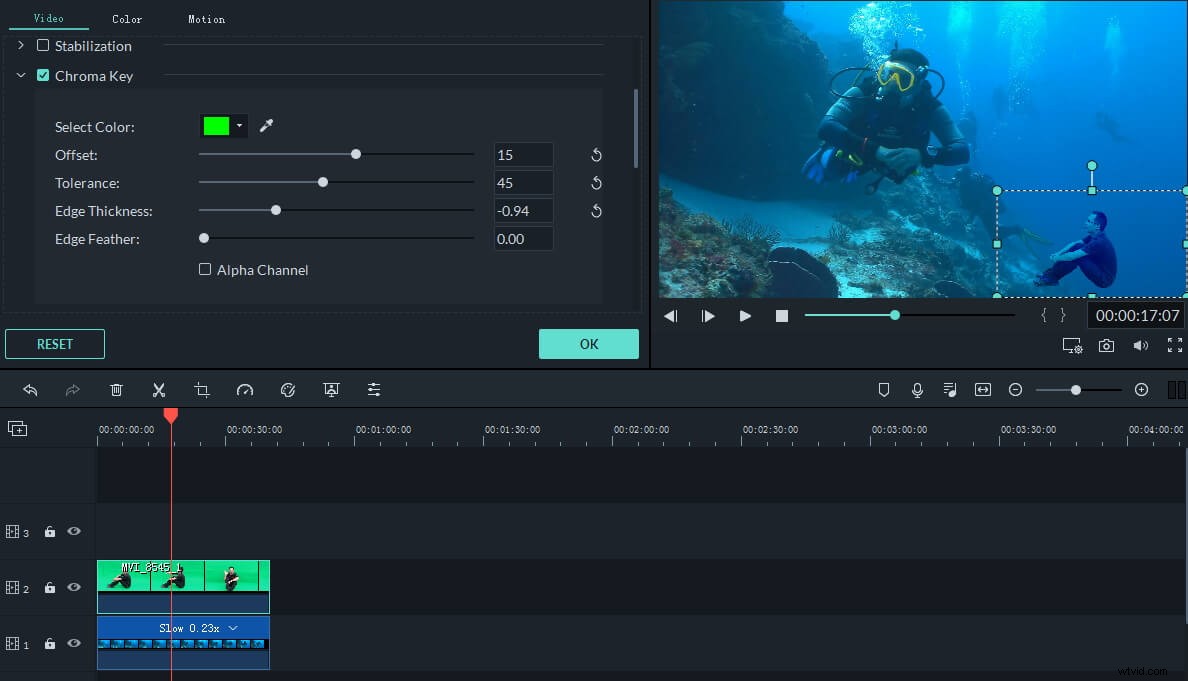Viewport: 1188px width, 681px height.
Task: Switch to the Color tab
Action: (127, 18)
